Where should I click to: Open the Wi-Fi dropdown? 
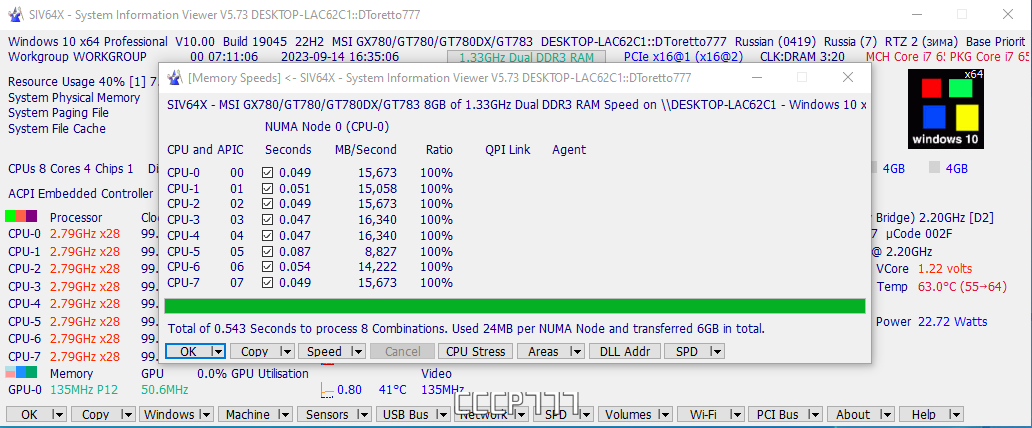[738, 415]
